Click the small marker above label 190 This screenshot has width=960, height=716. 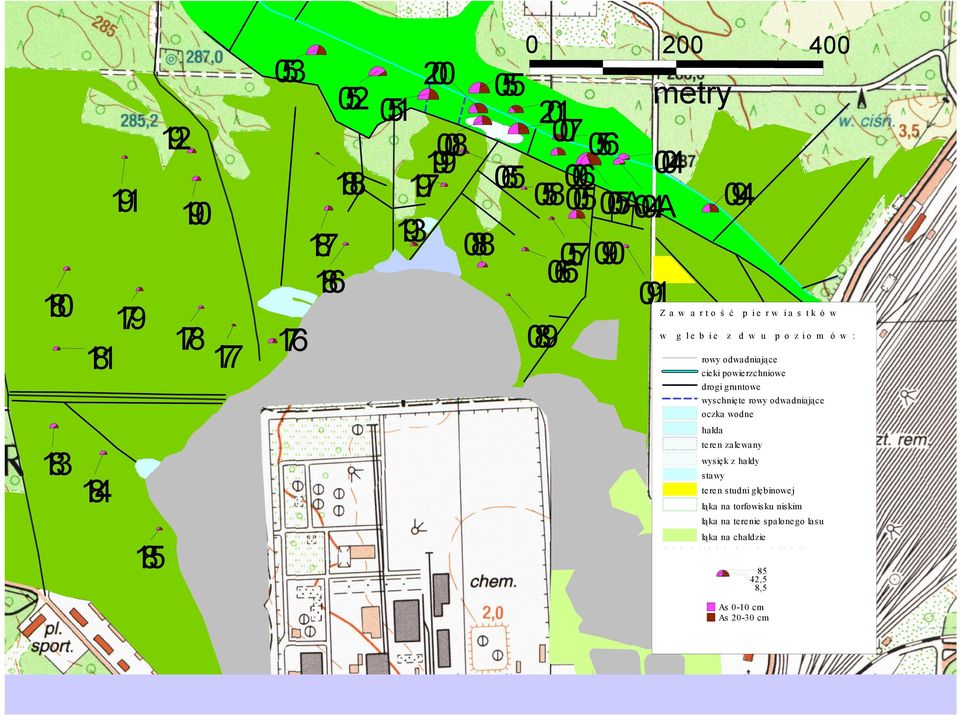pyautogui.click(x=196, y=178)
